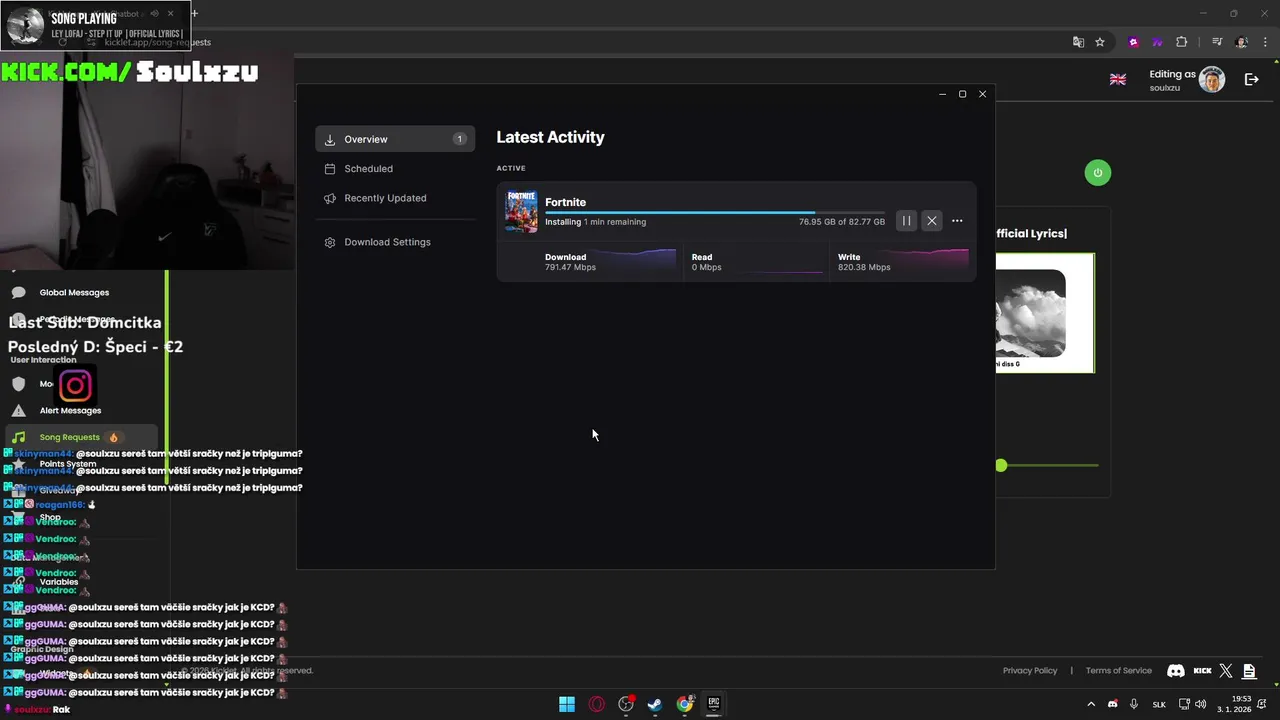The image size is (1280, 720).
Task: Open the document icon in Kicklet footer
Action: point(1249,671)
